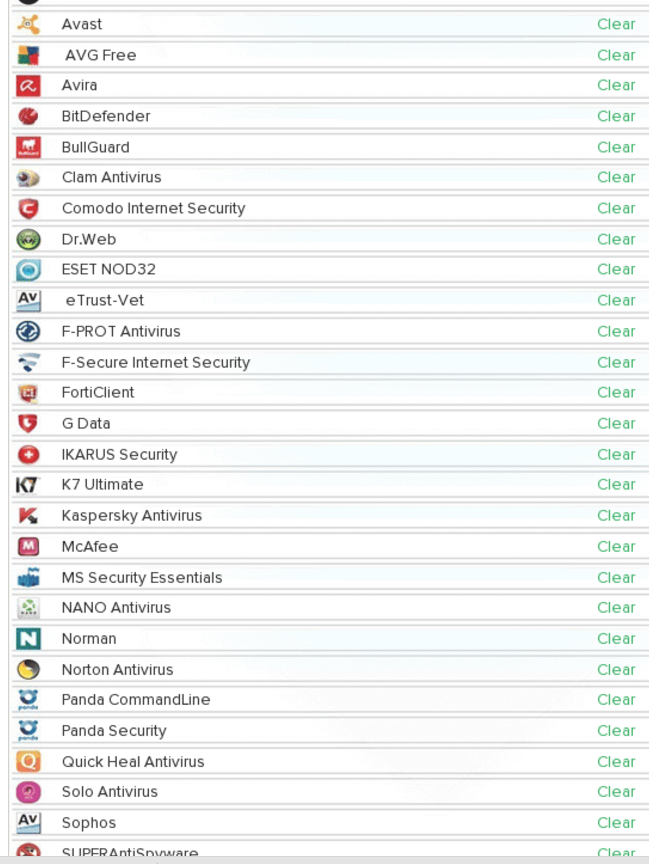
Task: Click the Avast orange logo icon
Action: click(28, 24)
